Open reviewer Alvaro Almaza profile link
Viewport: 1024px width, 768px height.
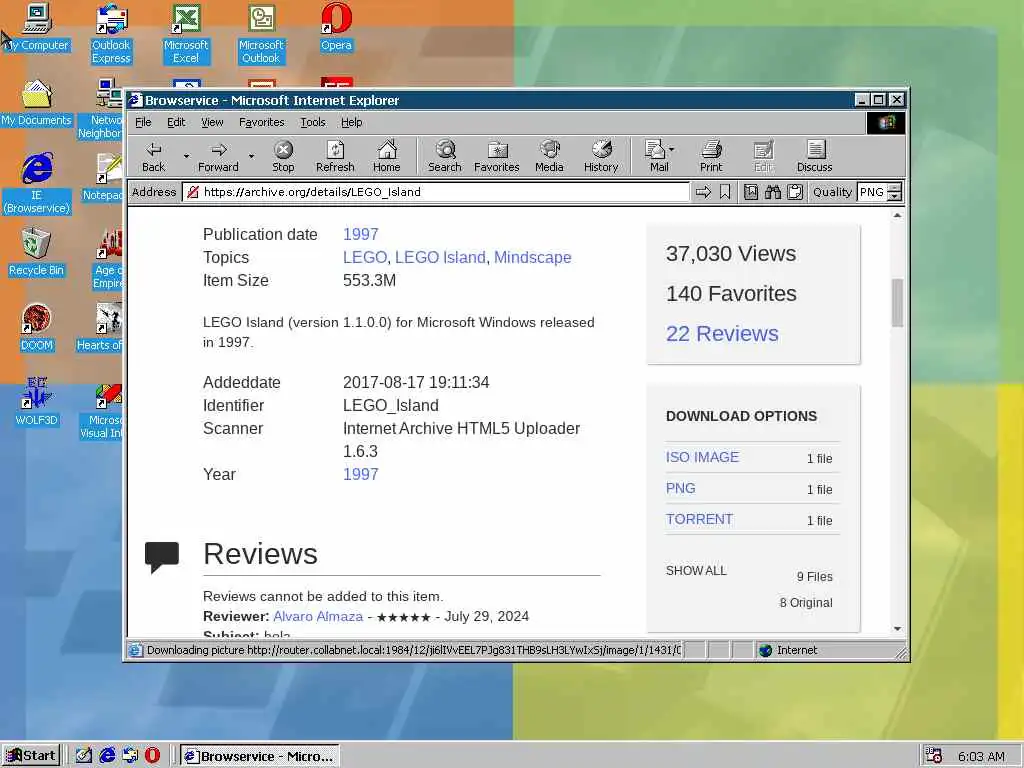coord(318,616)
